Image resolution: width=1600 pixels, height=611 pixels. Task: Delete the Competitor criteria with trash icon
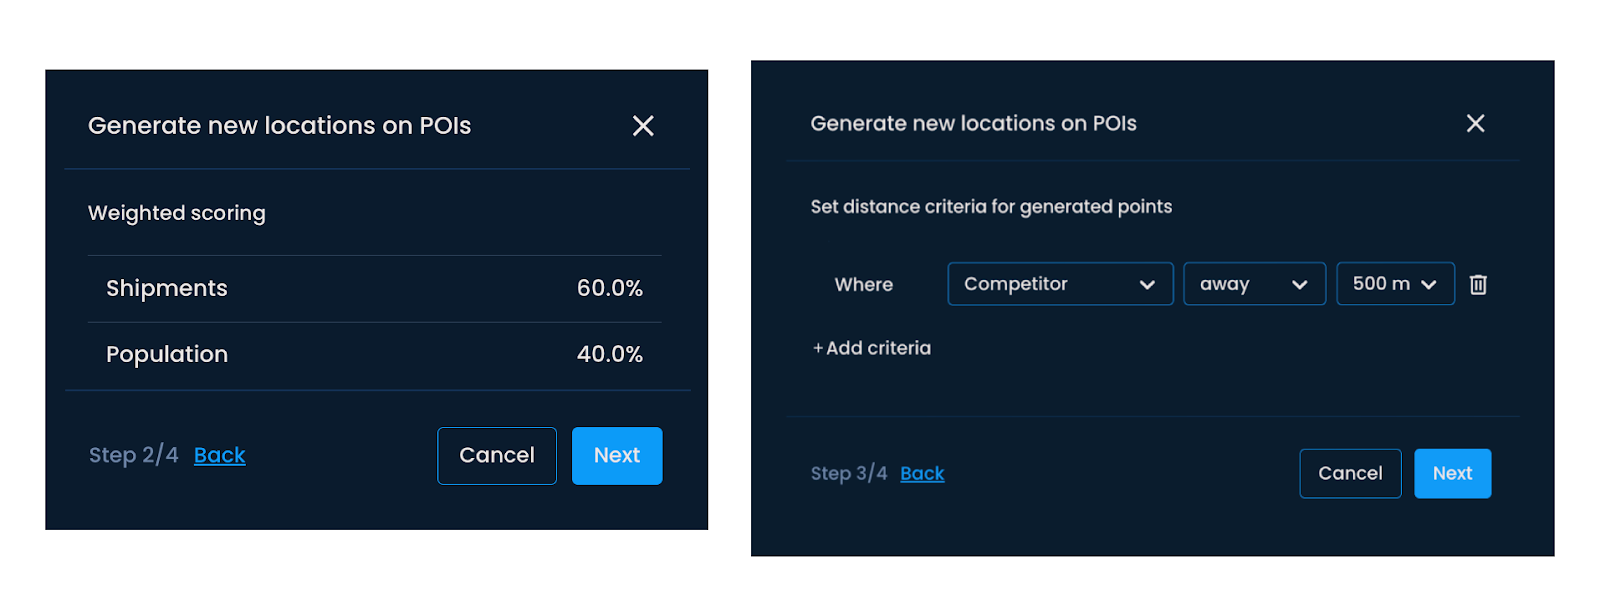[1478, 285]
